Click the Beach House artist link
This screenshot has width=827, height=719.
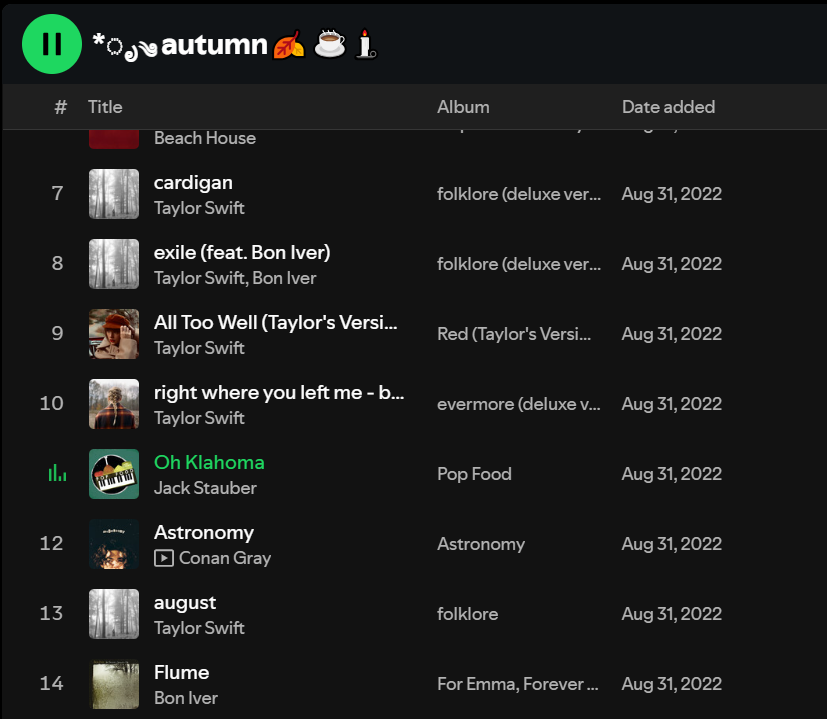pos(205,138)
